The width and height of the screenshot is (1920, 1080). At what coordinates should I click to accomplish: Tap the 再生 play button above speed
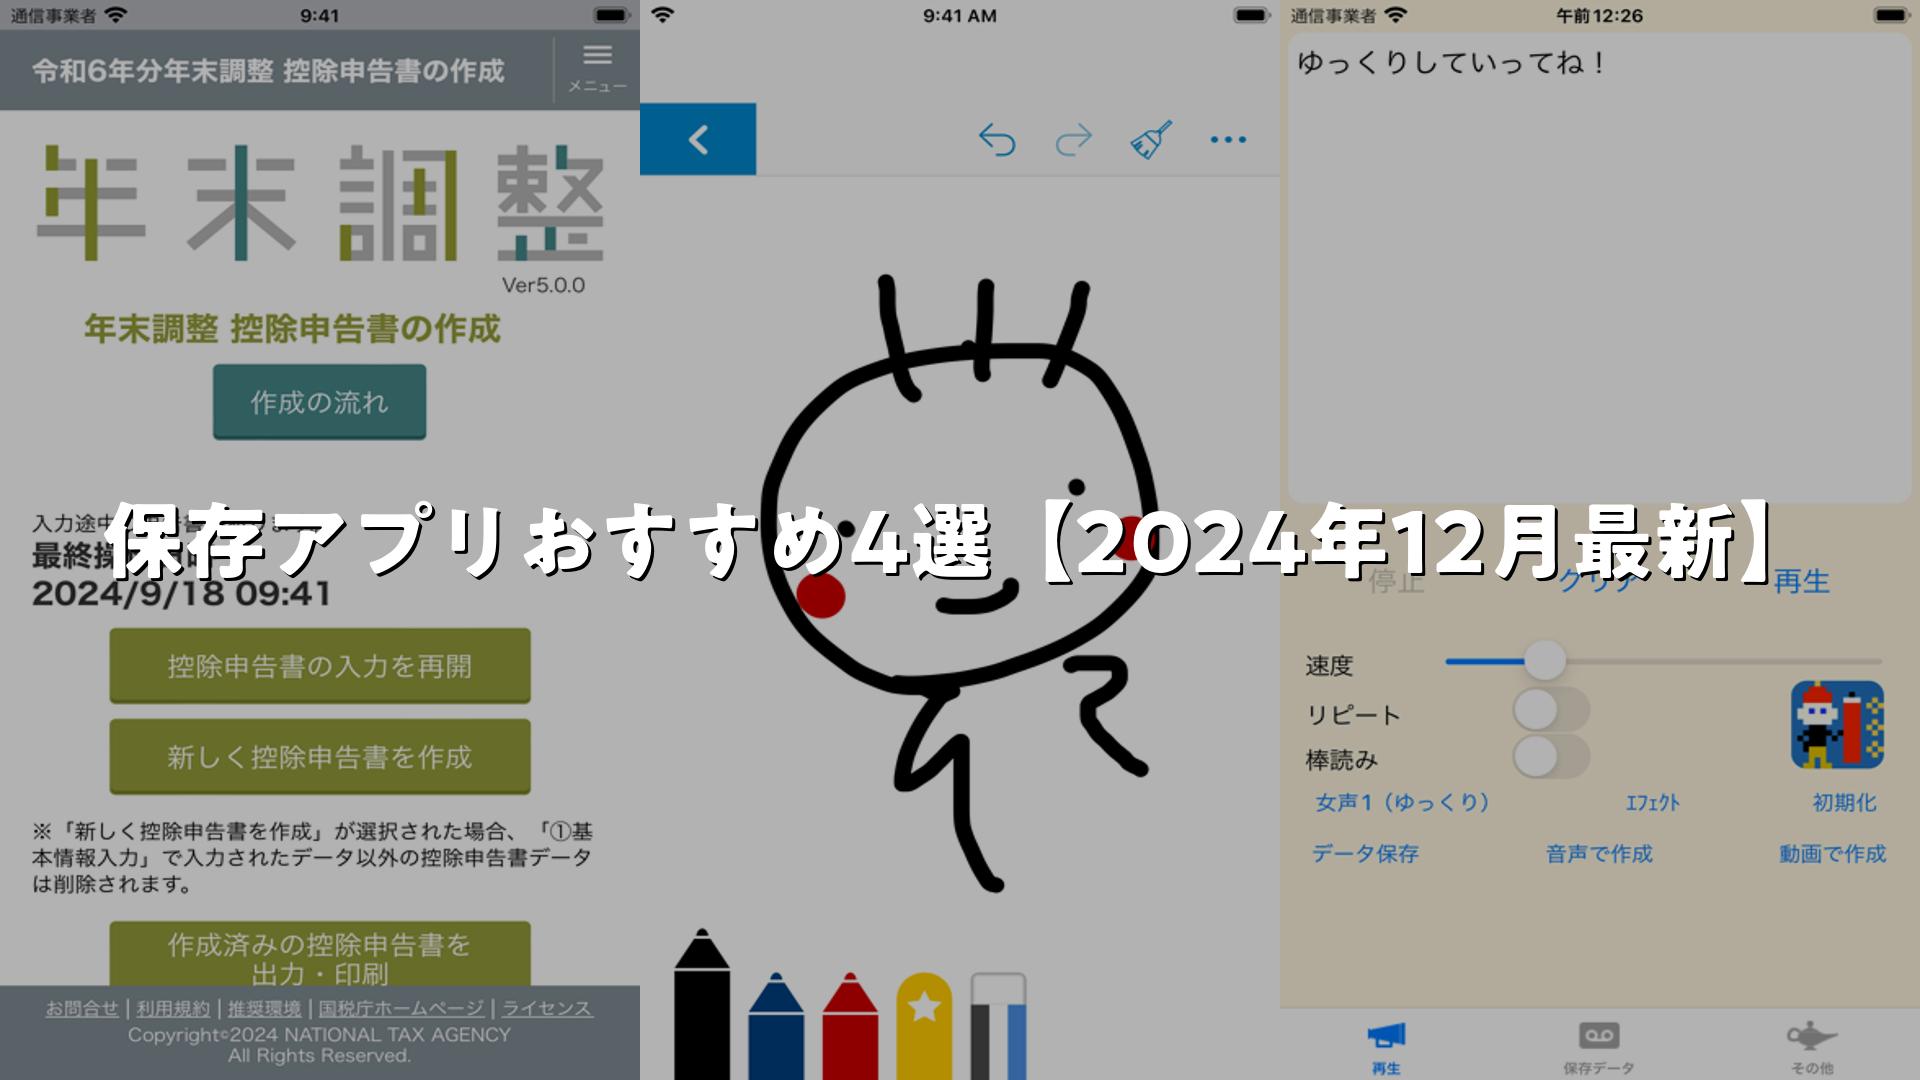[1801, 582]
